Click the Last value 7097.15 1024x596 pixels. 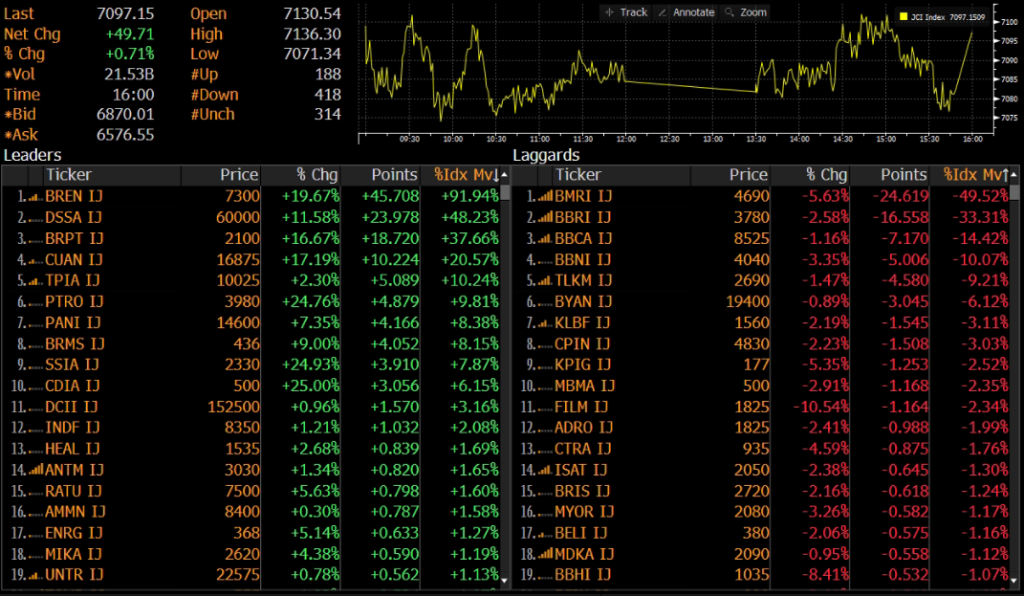(125, 13)
